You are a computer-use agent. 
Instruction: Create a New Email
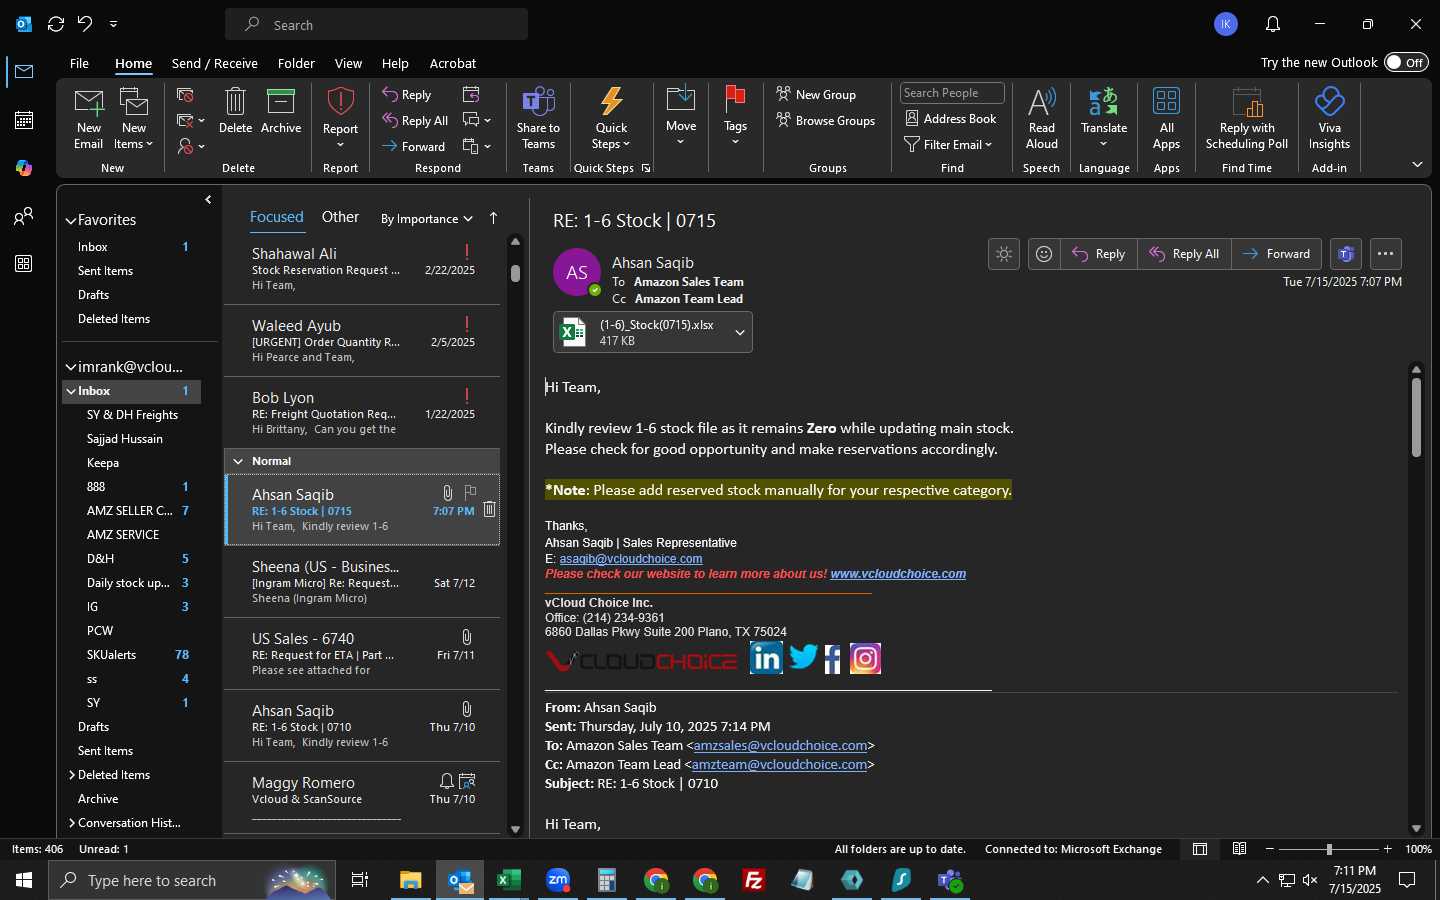point(88,118)
